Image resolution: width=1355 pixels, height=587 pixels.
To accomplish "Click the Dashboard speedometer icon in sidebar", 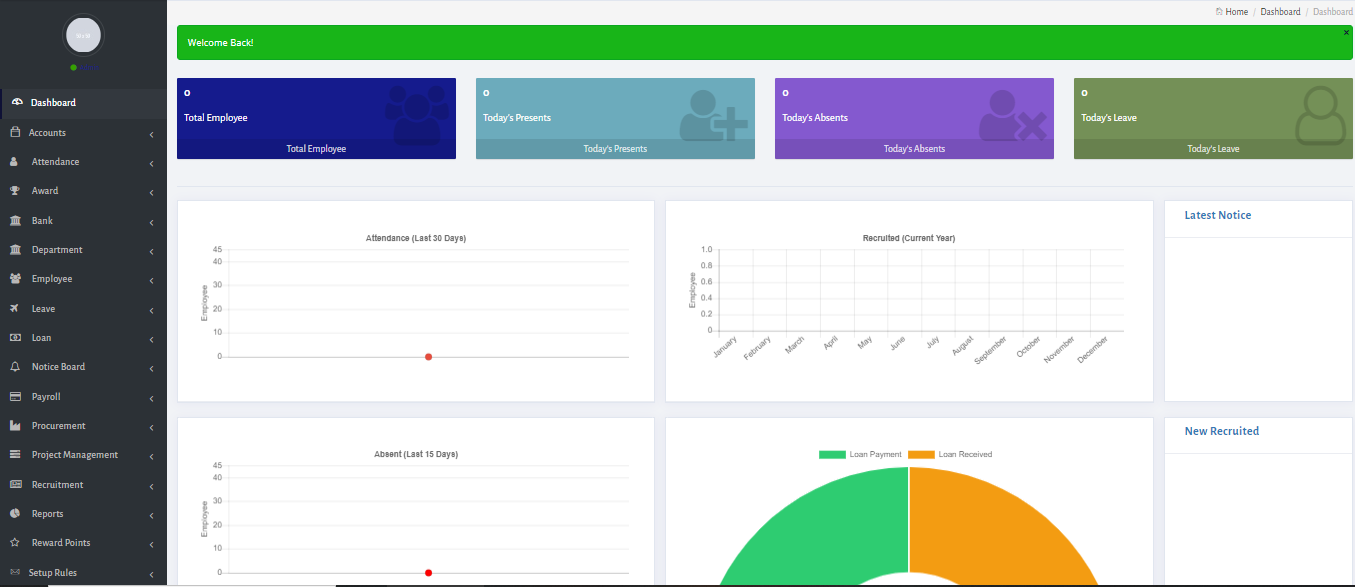I will [17, 103].
